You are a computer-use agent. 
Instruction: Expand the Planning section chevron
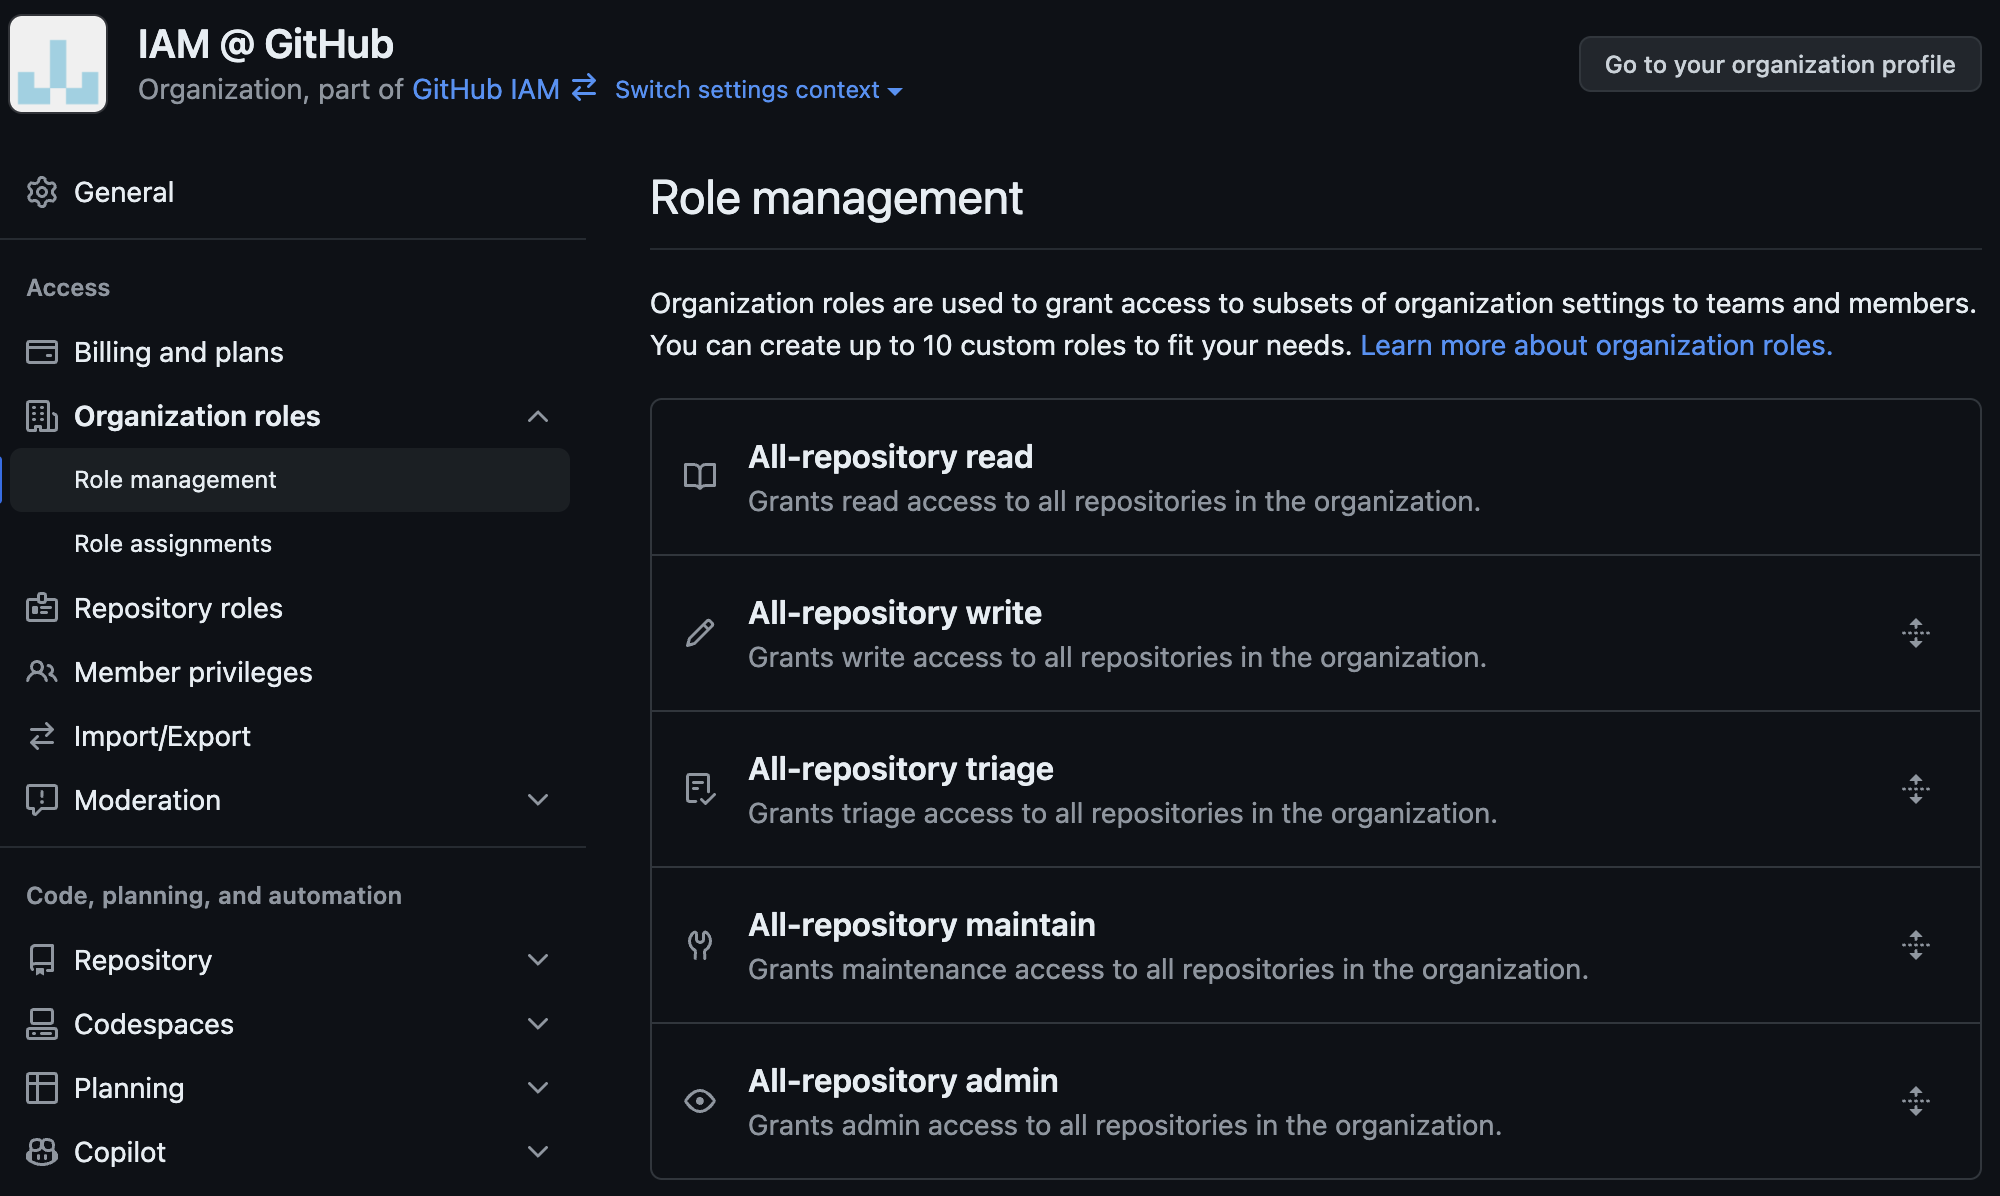click(538, 1088)
